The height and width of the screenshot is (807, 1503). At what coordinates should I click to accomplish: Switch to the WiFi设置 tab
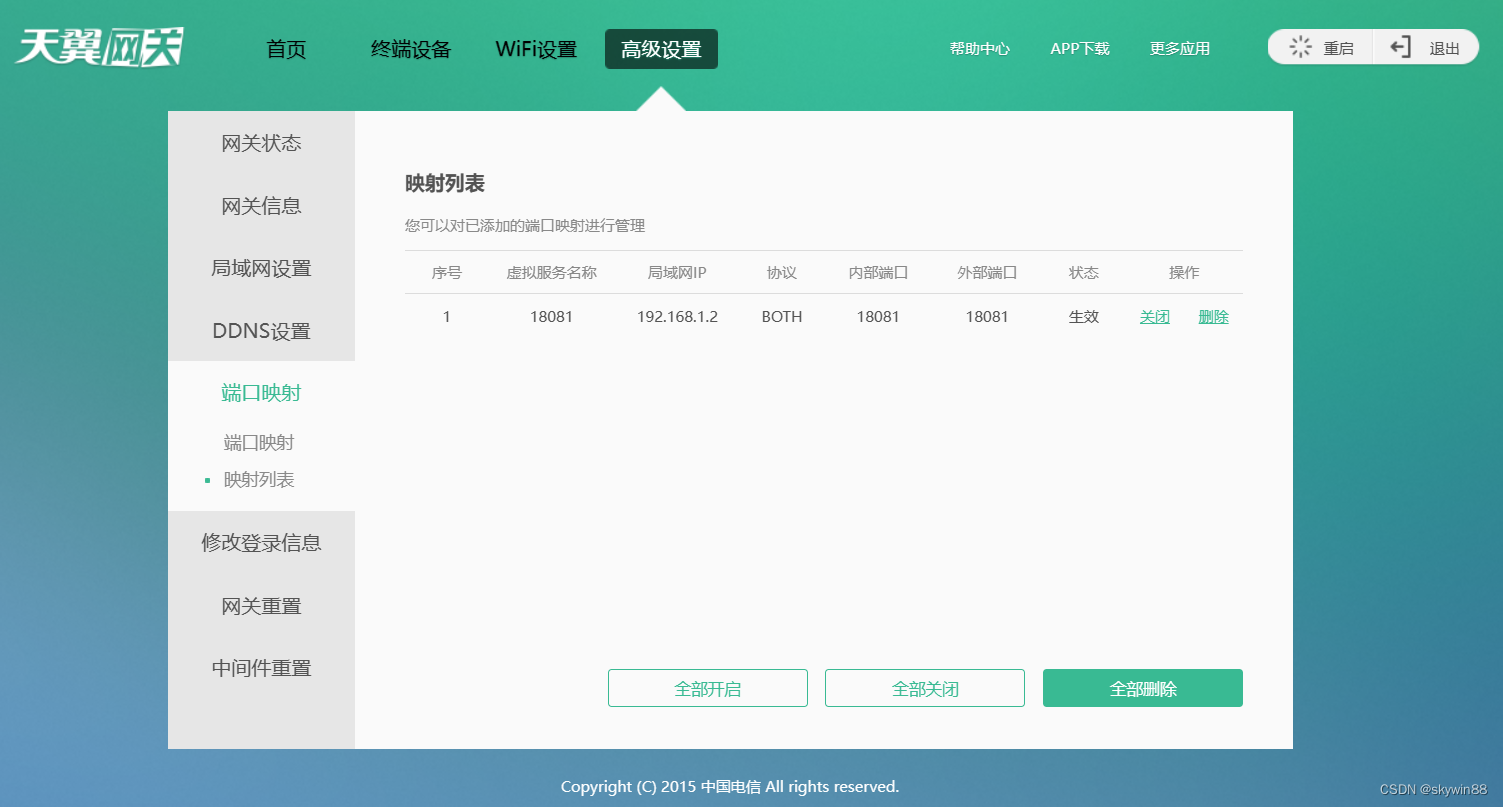(536, 49)
